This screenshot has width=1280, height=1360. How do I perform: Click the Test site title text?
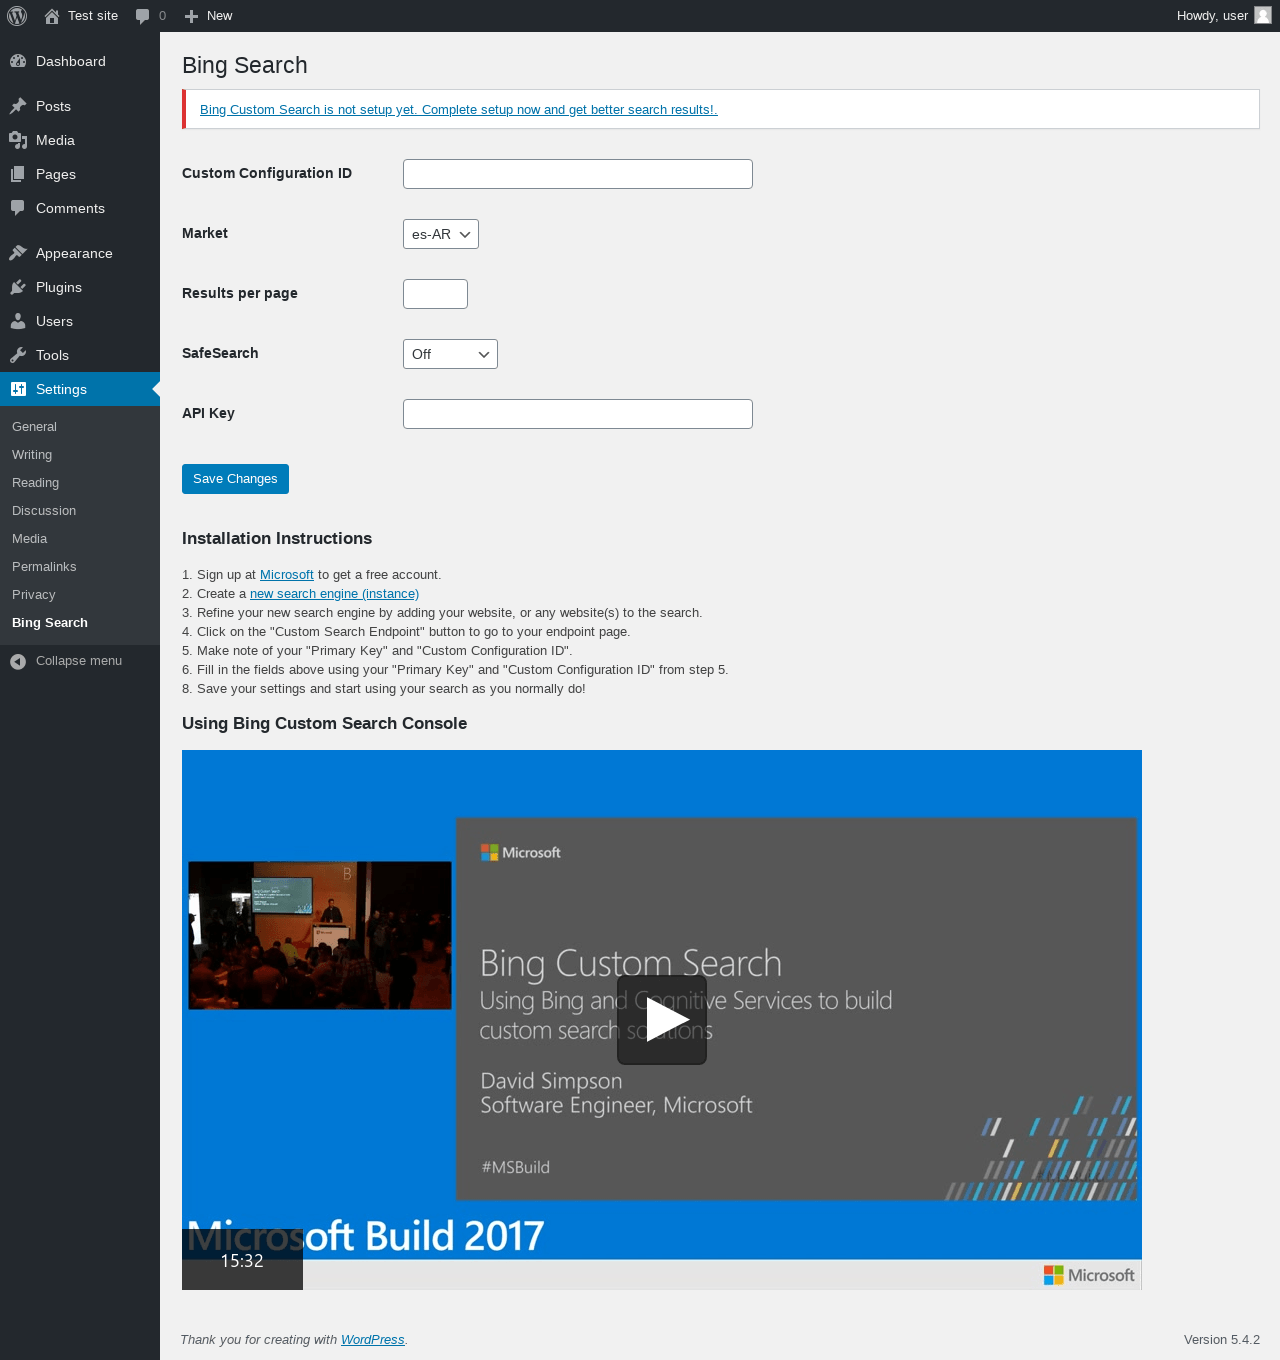pyautogui.click(x=93, y=16)
